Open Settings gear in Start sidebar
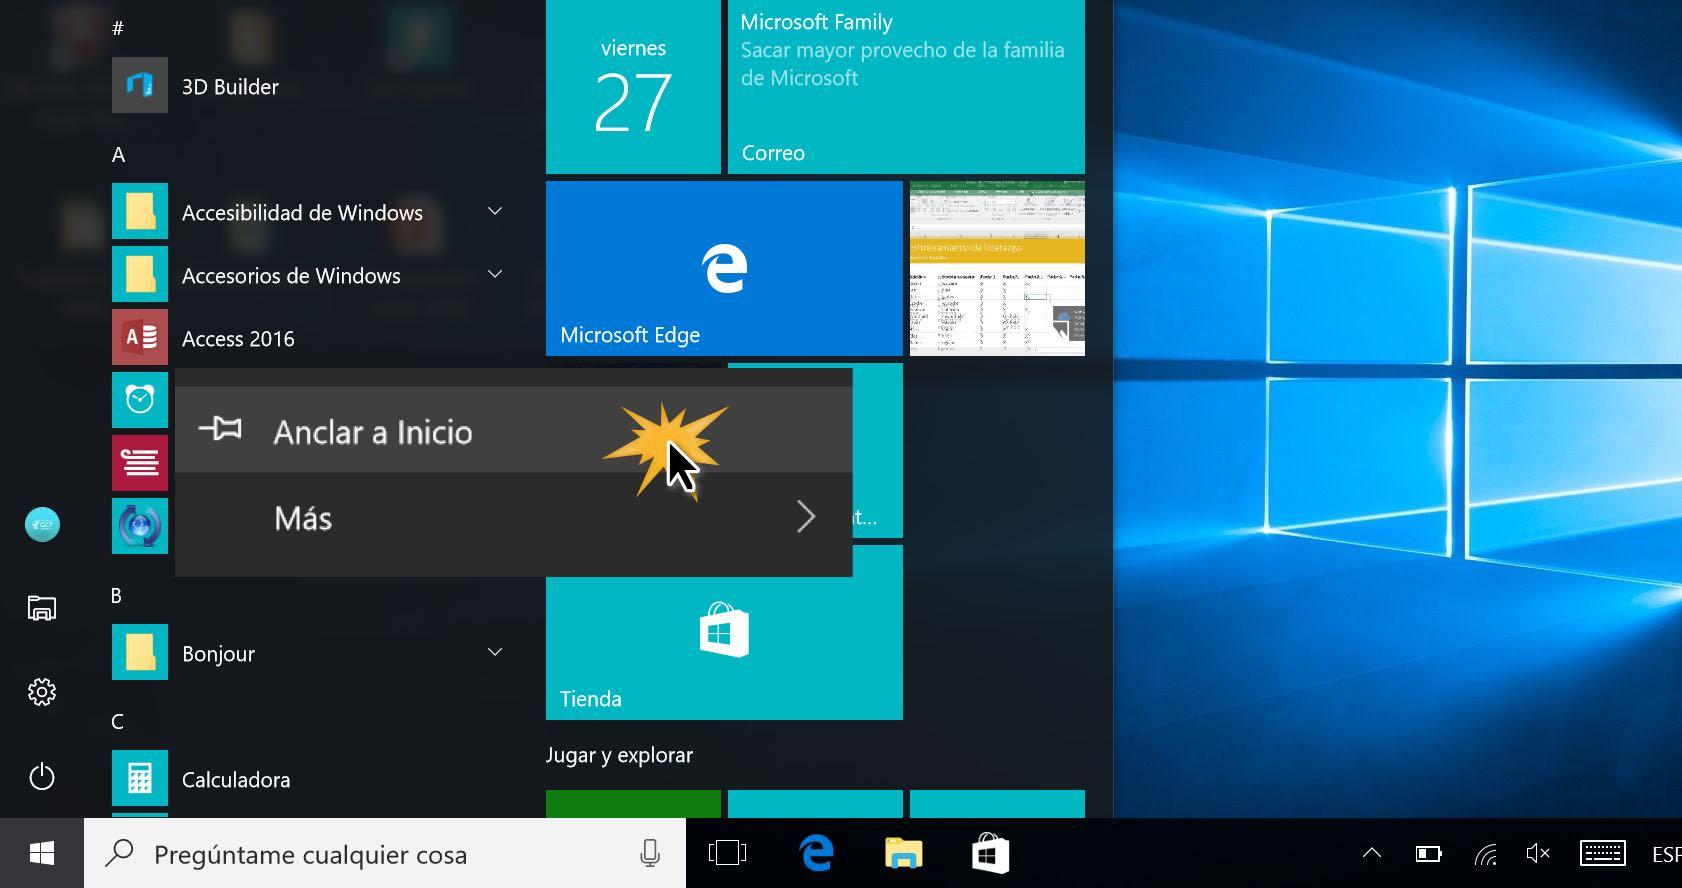Image resolution: width=1682 pixels, height=888 pixels. coord(42,692)
